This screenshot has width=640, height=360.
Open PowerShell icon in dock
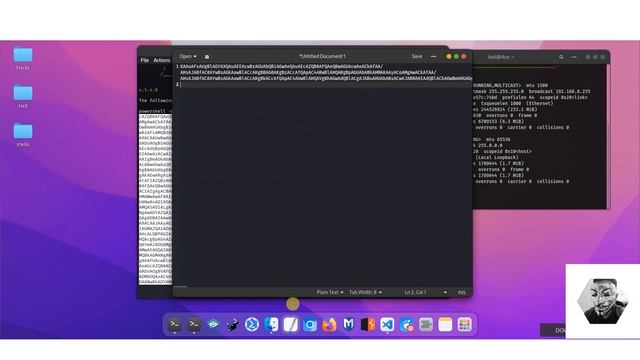tap(252, 324)
